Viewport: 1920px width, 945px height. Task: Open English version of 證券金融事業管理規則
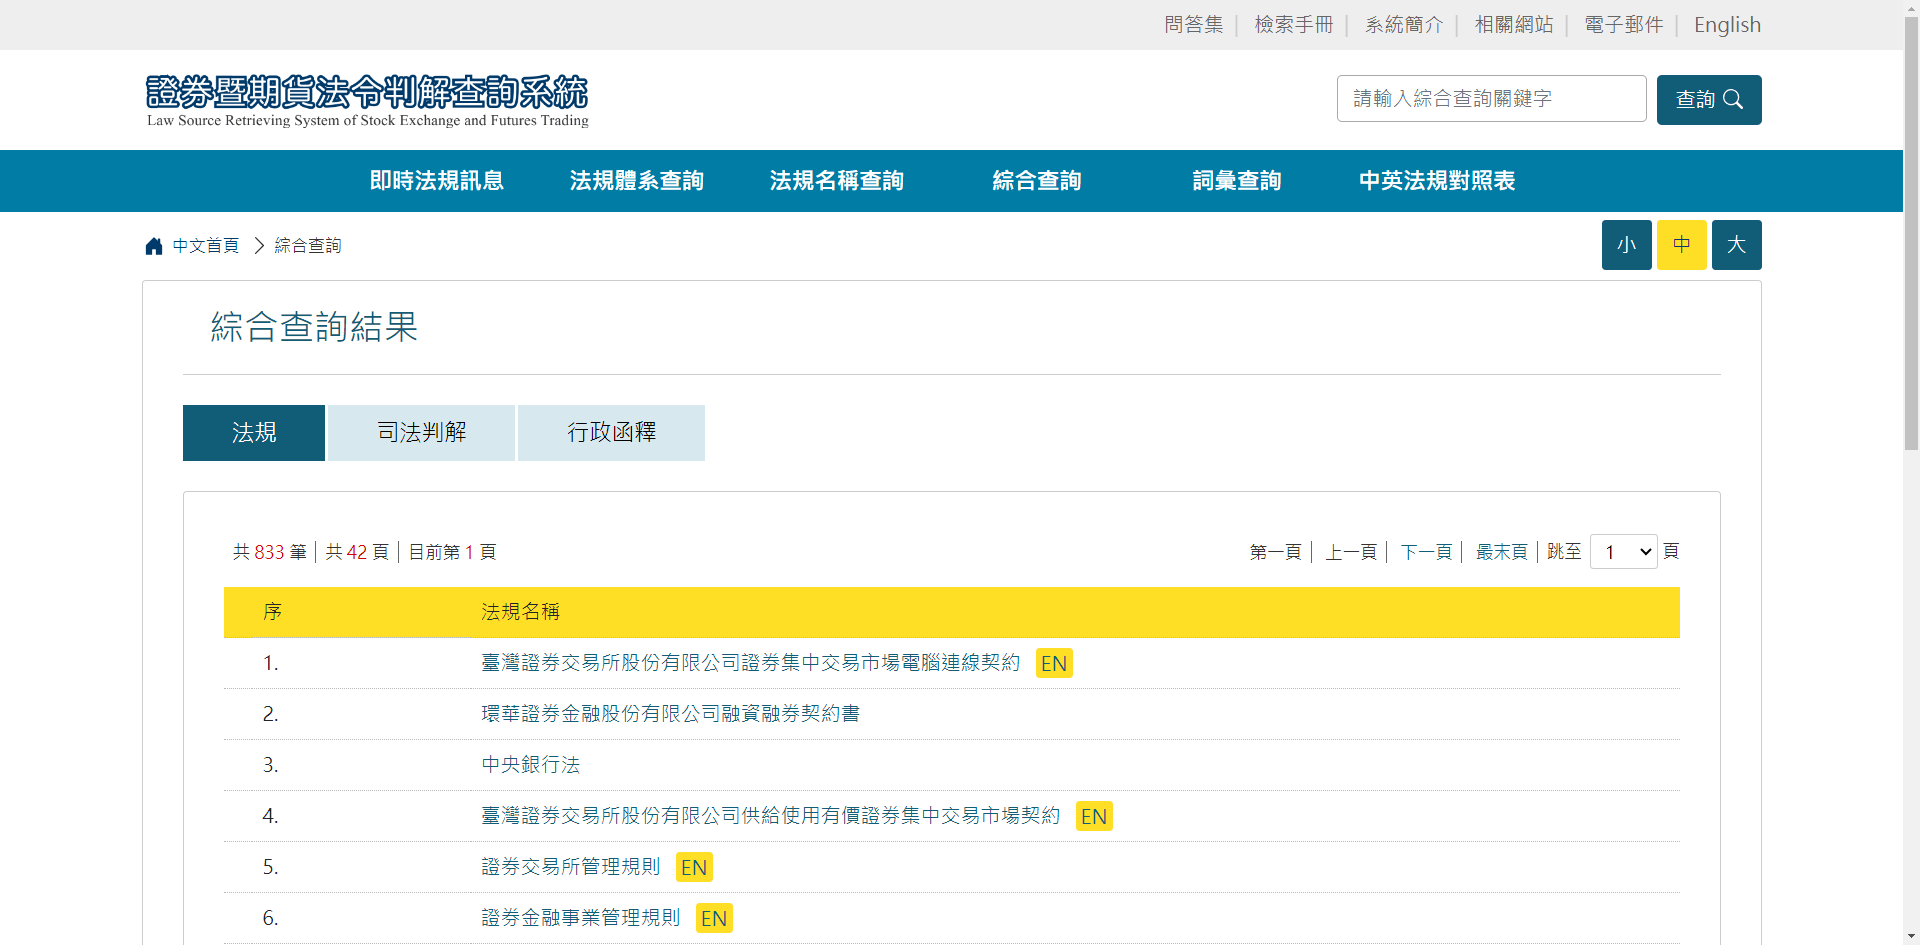pyautogui.click(x=714, y=919)
